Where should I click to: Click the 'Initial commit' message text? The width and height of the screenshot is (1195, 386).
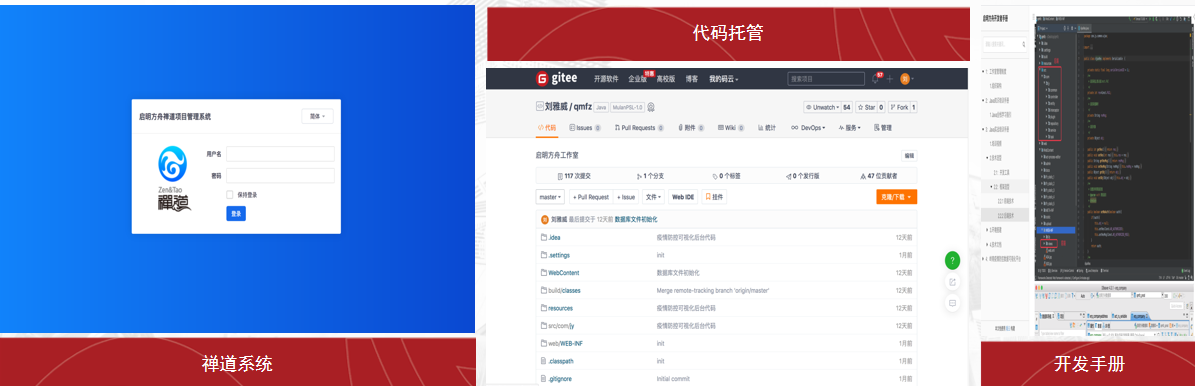(x=673, y=378)
